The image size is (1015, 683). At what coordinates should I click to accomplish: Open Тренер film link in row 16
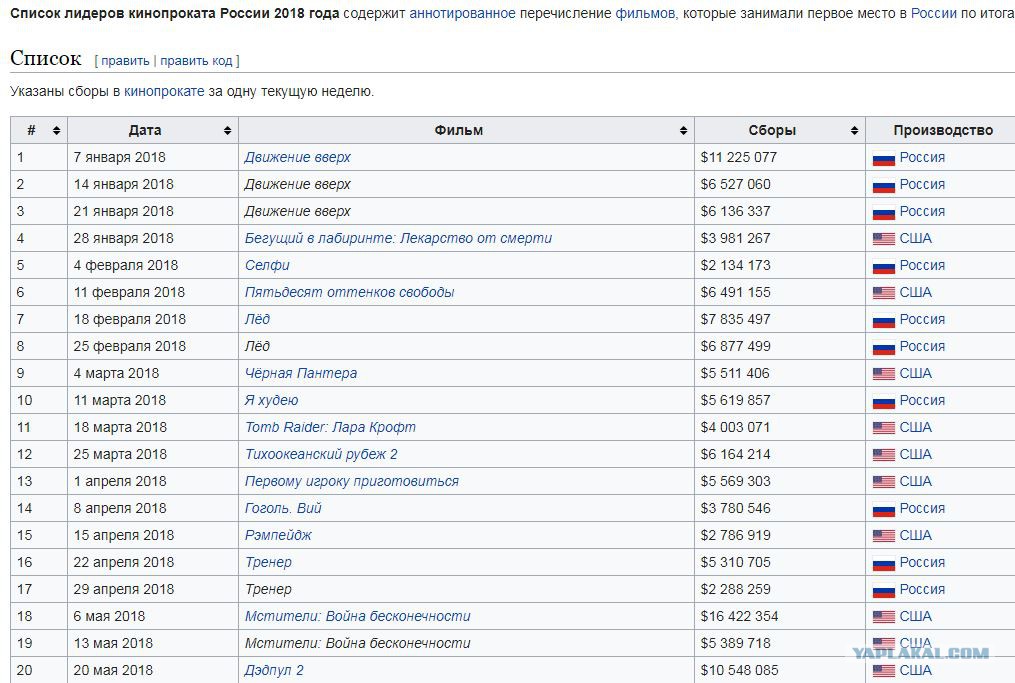tap(268, 563)
